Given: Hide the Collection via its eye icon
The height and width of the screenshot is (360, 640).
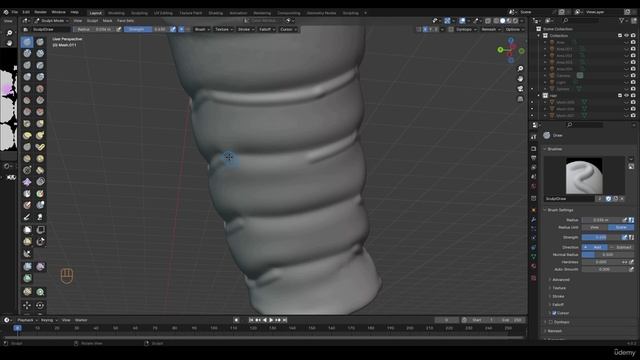Looking at the screenshot, I should pos(627,36).
